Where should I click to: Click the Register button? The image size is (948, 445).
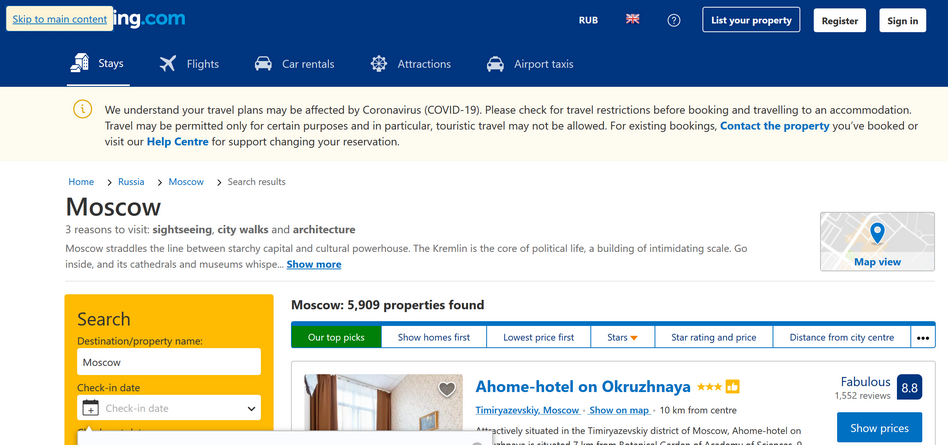click(839, 20)
